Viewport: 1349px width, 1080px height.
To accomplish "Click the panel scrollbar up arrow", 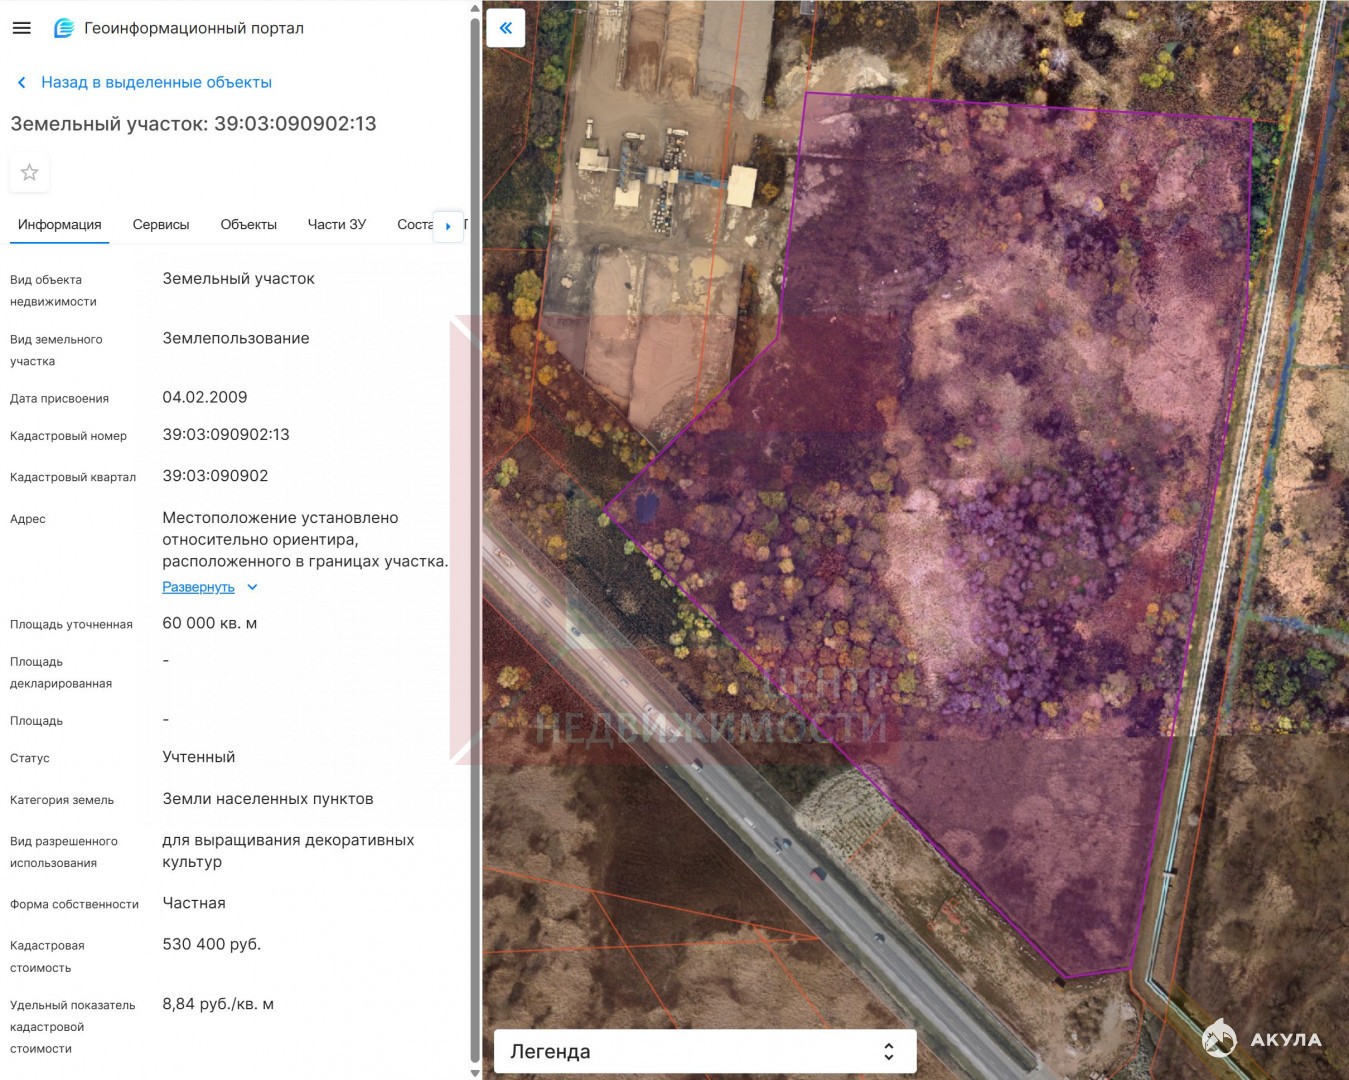I will [475, 8].
